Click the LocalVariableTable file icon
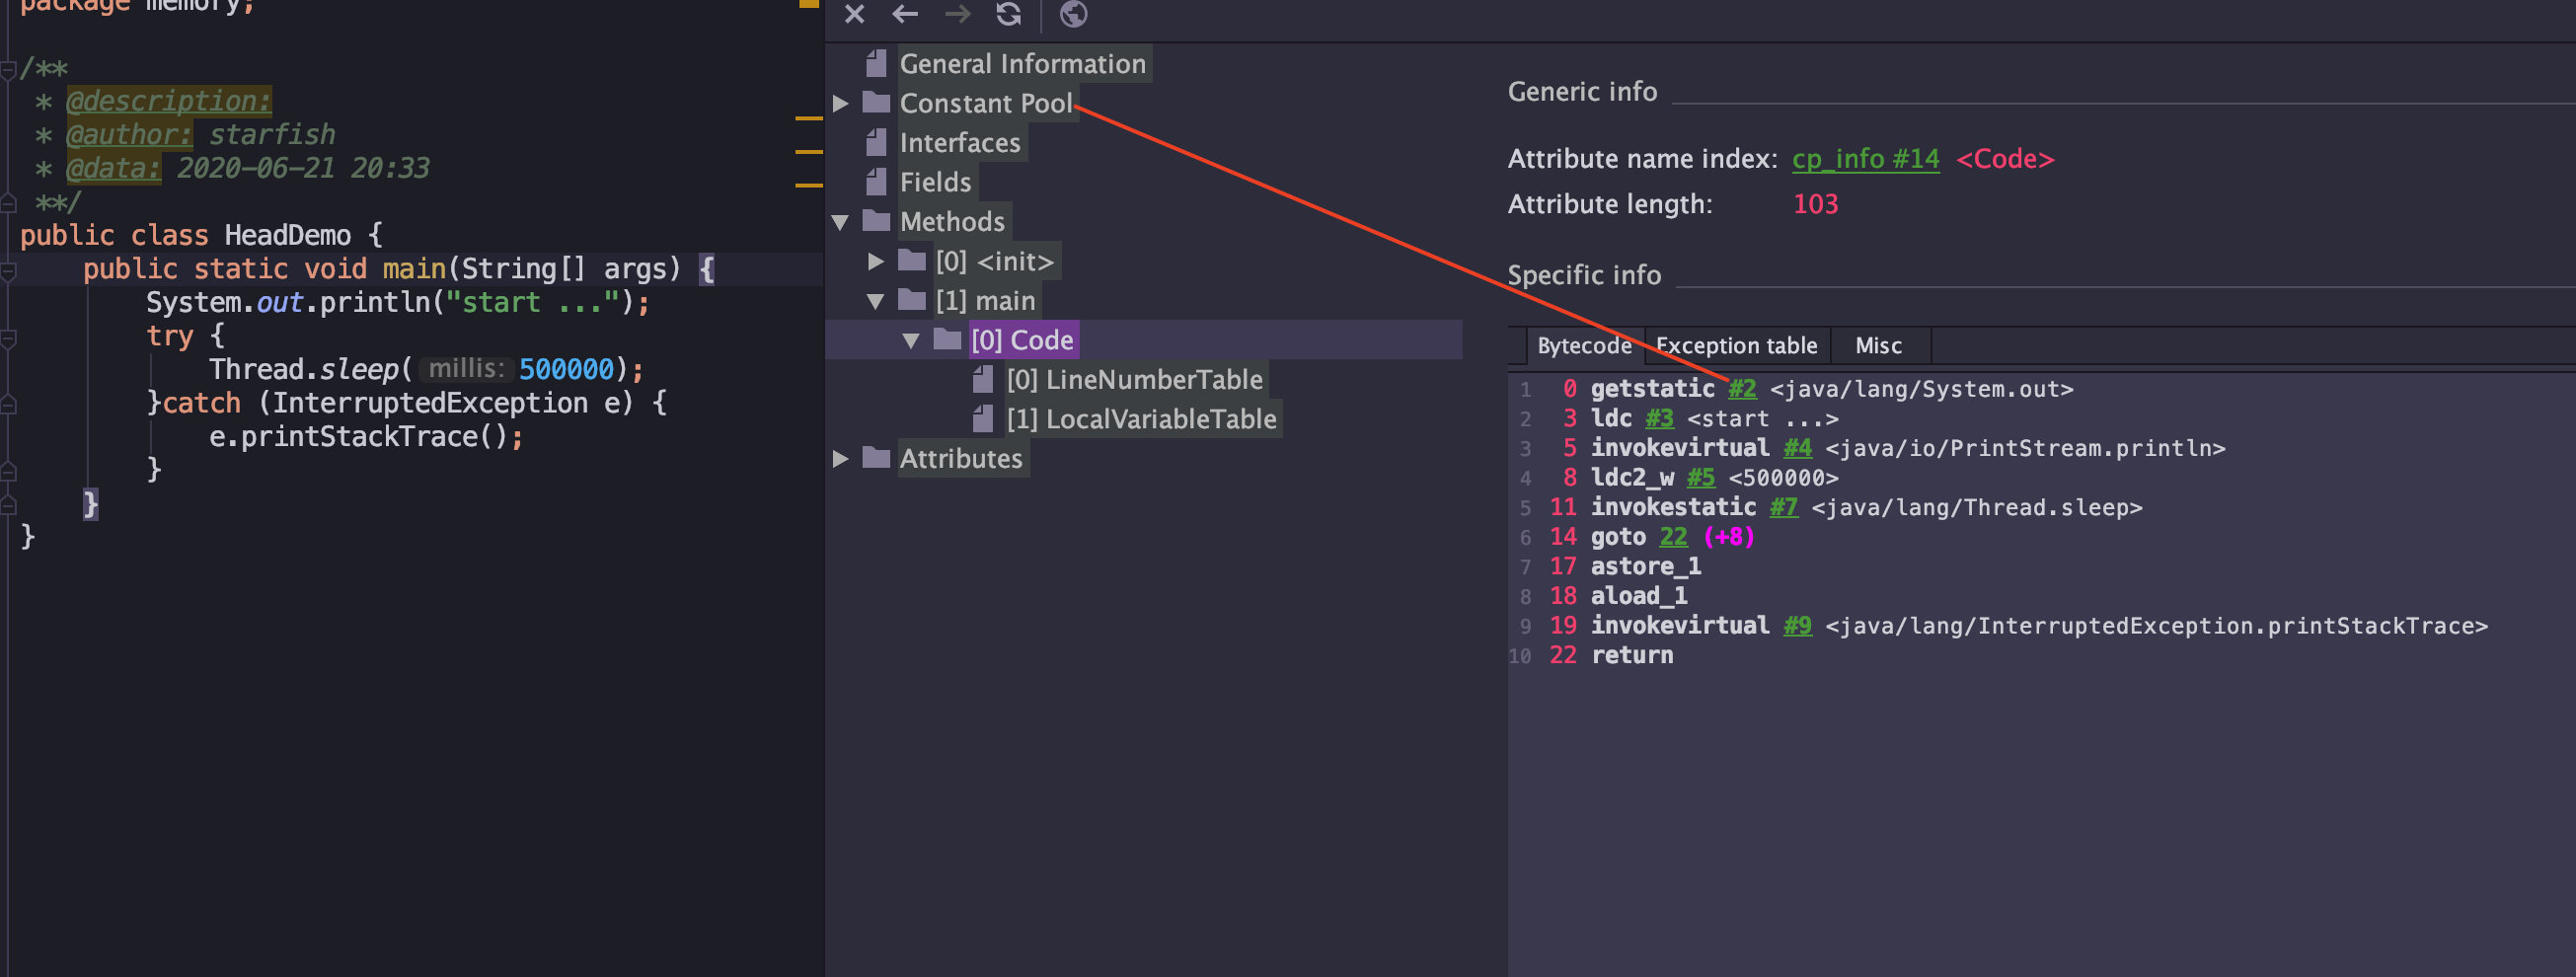Screen dimensions: 2576x977 coord(983,419)
